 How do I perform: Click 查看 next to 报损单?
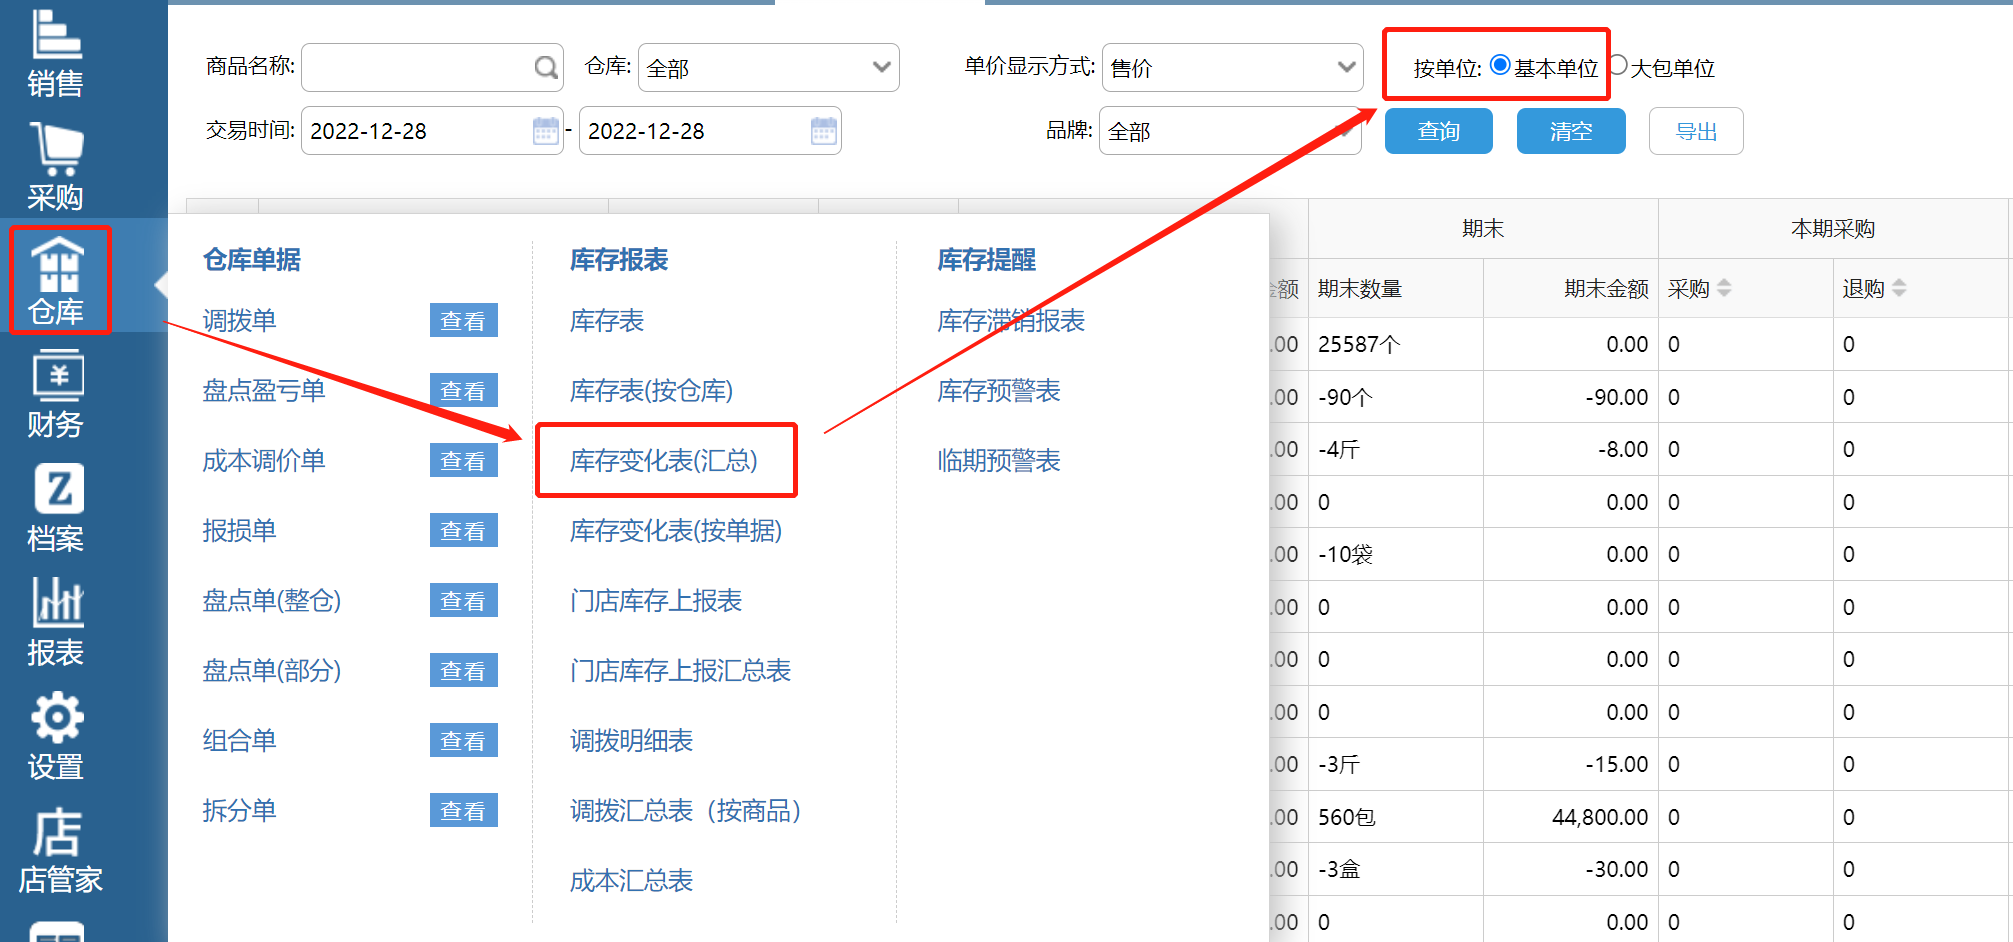pos(464,531)
